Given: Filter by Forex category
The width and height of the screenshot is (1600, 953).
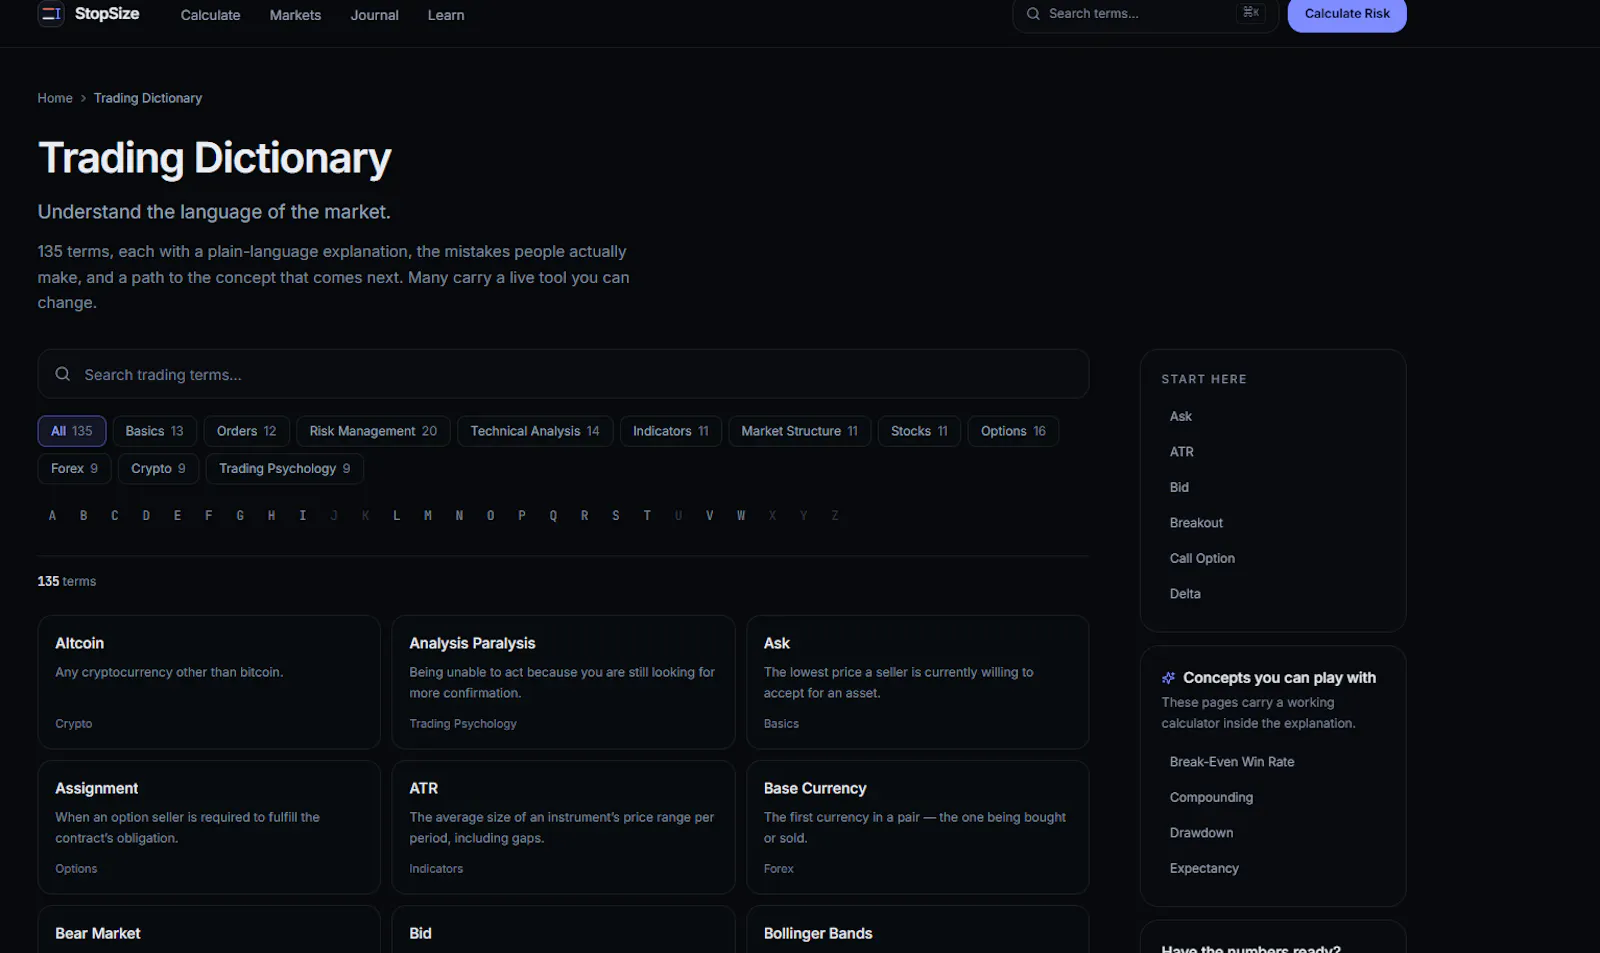Looking at the screenshot, I should click(75, 468).
